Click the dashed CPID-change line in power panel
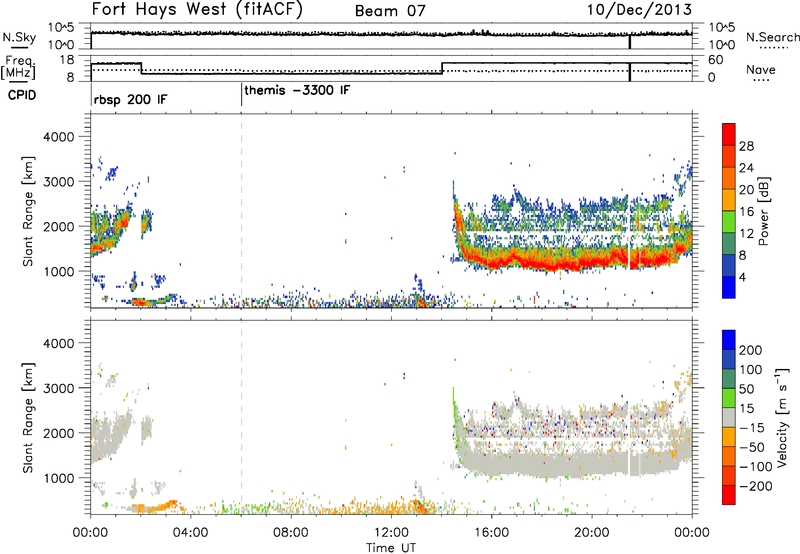 241,211
